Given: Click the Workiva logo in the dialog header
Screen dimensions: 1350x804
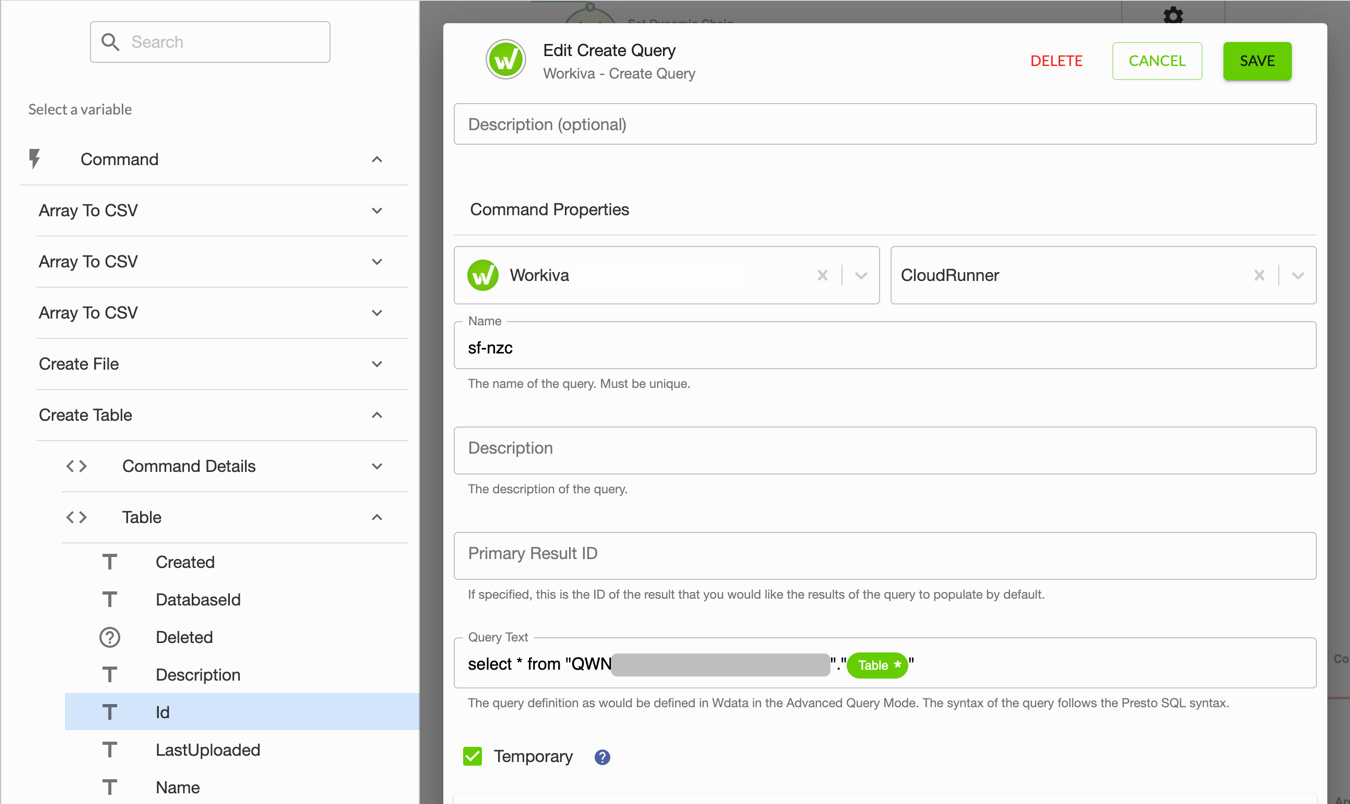Looking at the screenshot, I should coord(506,60).
